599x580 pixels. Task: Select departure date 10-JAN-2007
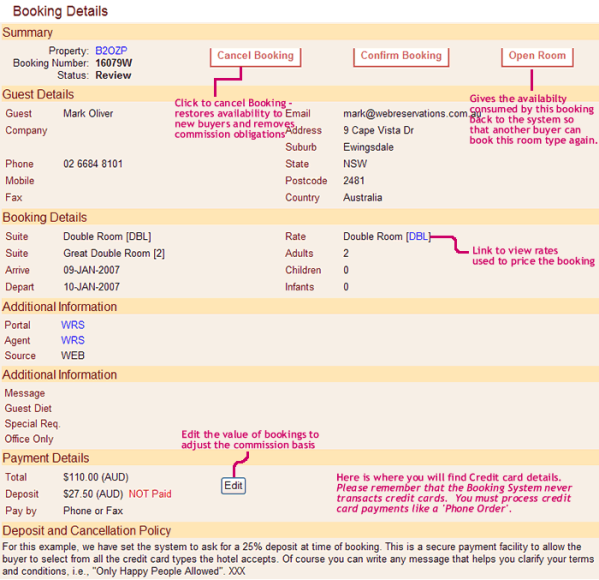point(91,287)
